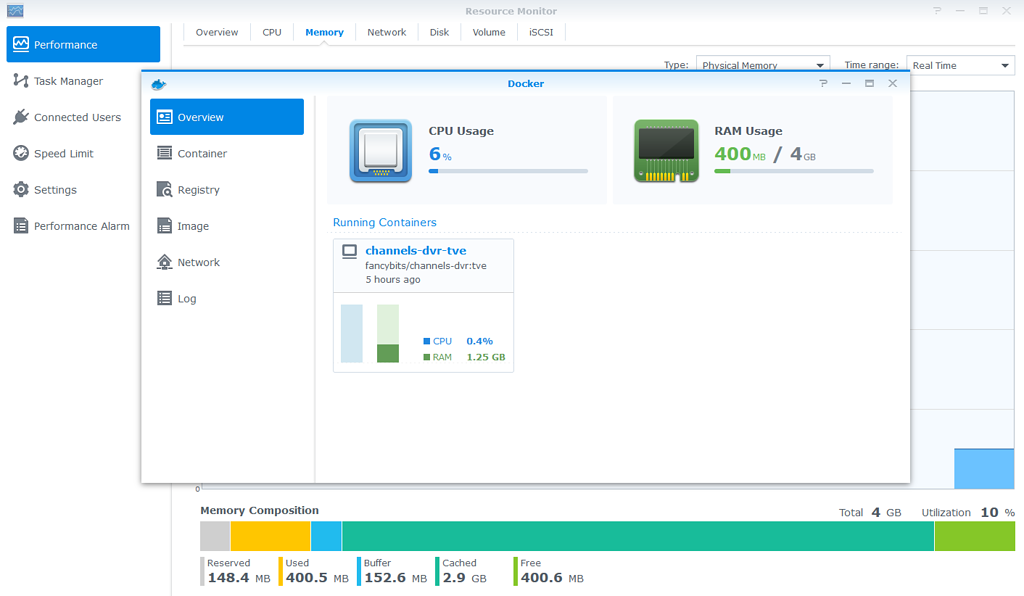The width and height of the screenshot is (1024, 596).
Task: Switch to the CPU tab
Action: [271, 31]
